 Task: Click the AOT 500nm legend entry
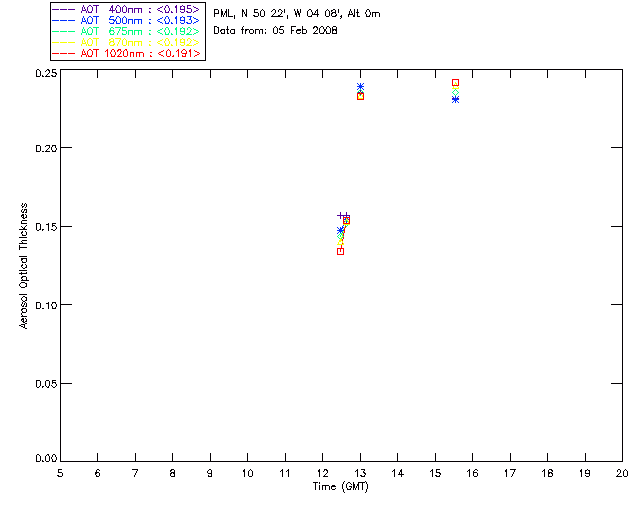coord(126,20)
